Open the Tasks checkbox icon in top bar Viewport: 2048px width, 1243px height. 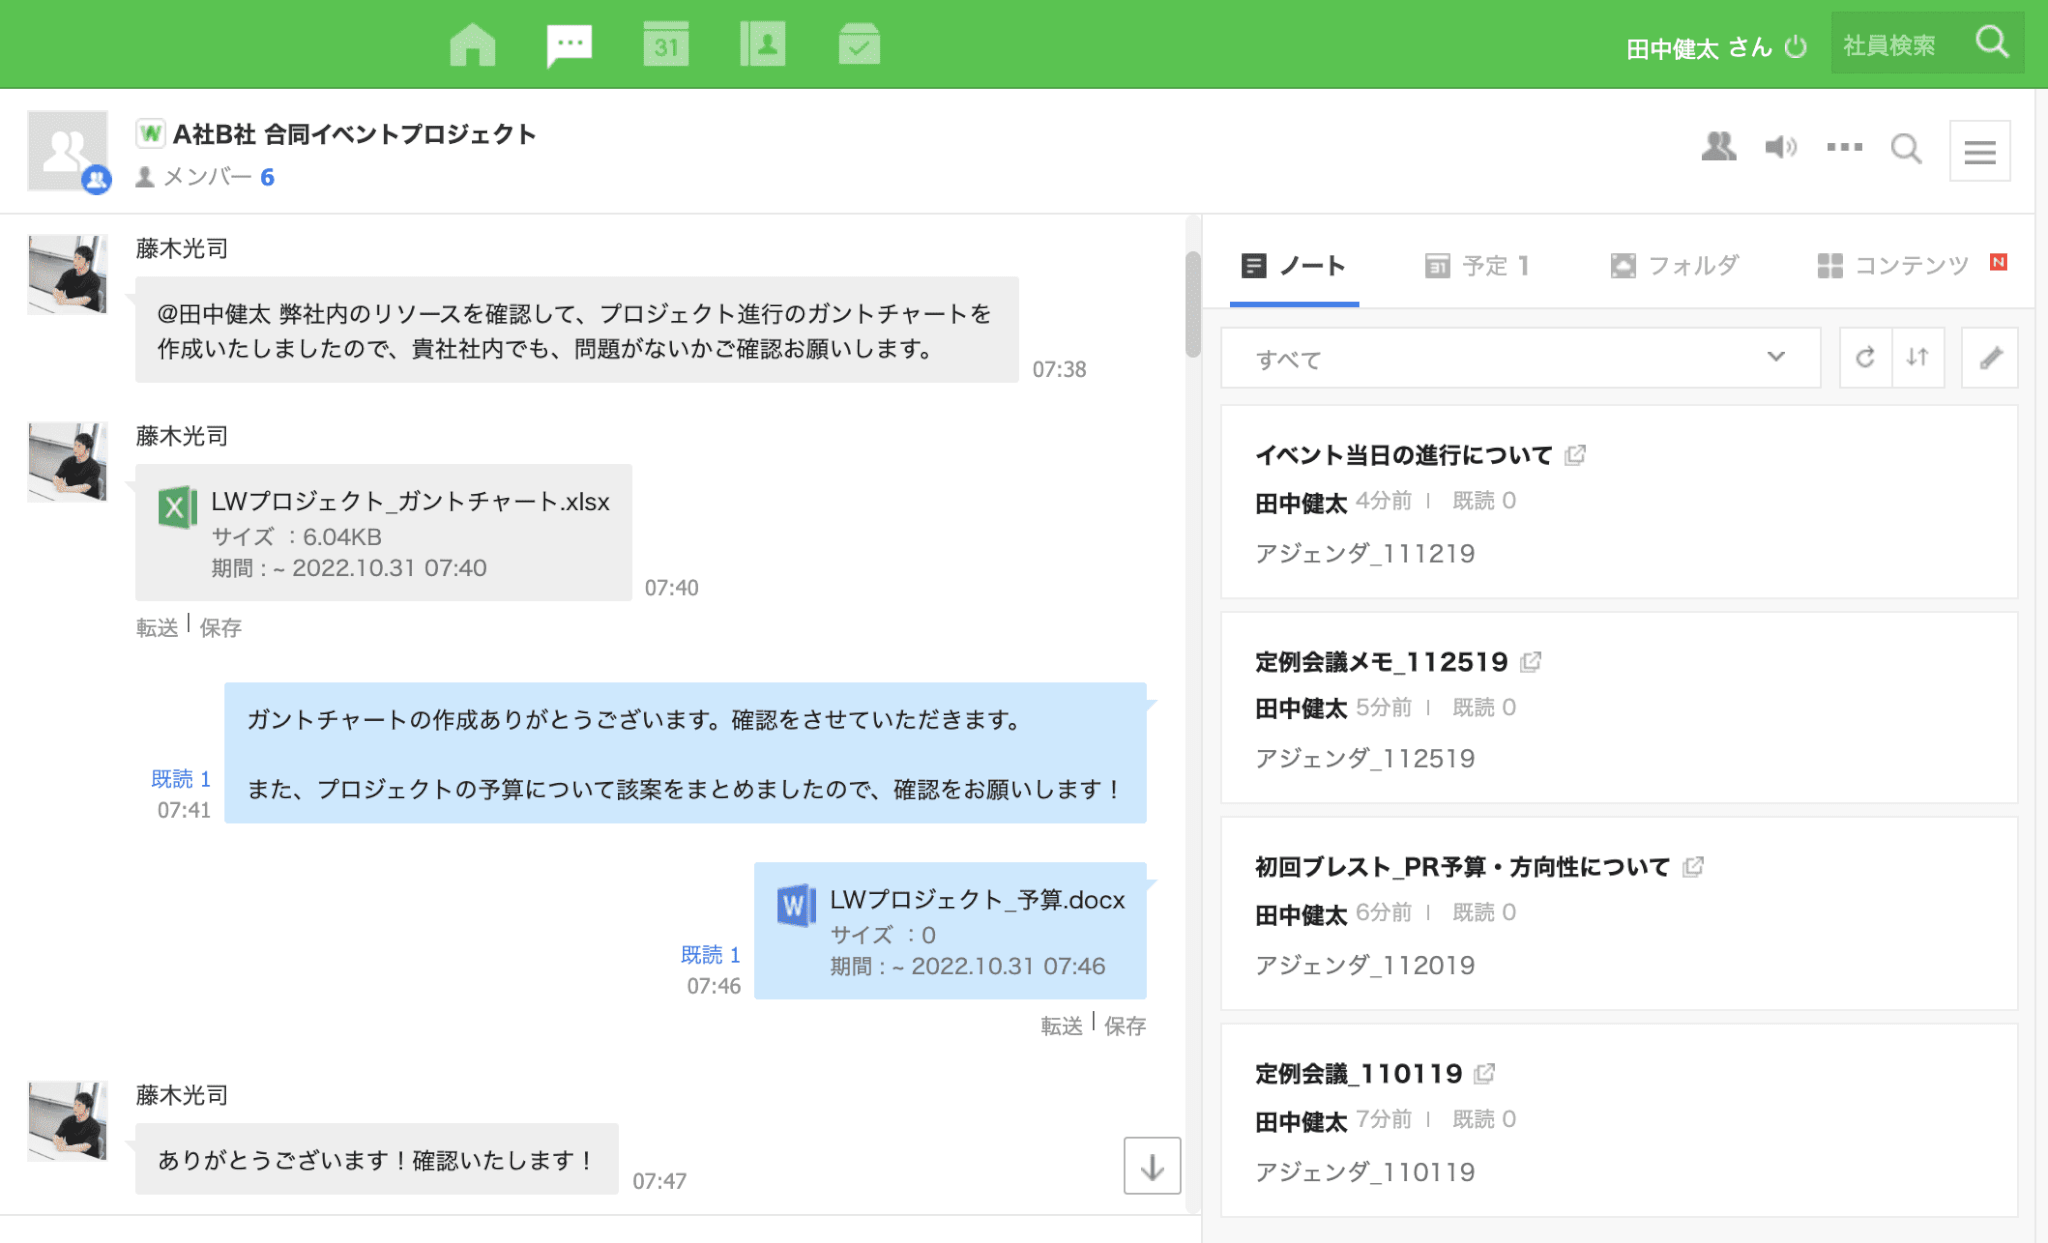859,45
